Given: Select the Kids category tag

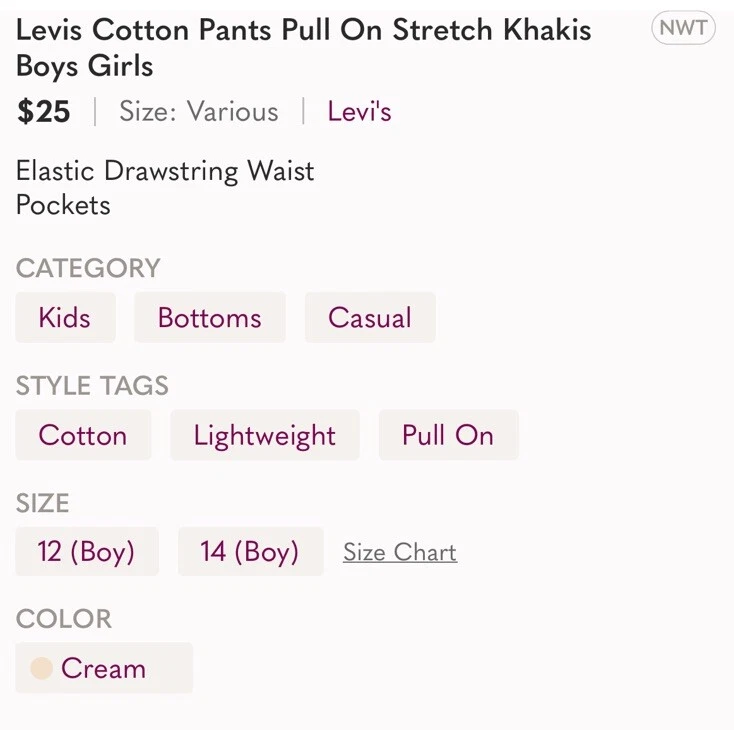Looking at the screenshot, I should (x=65, y=318).
